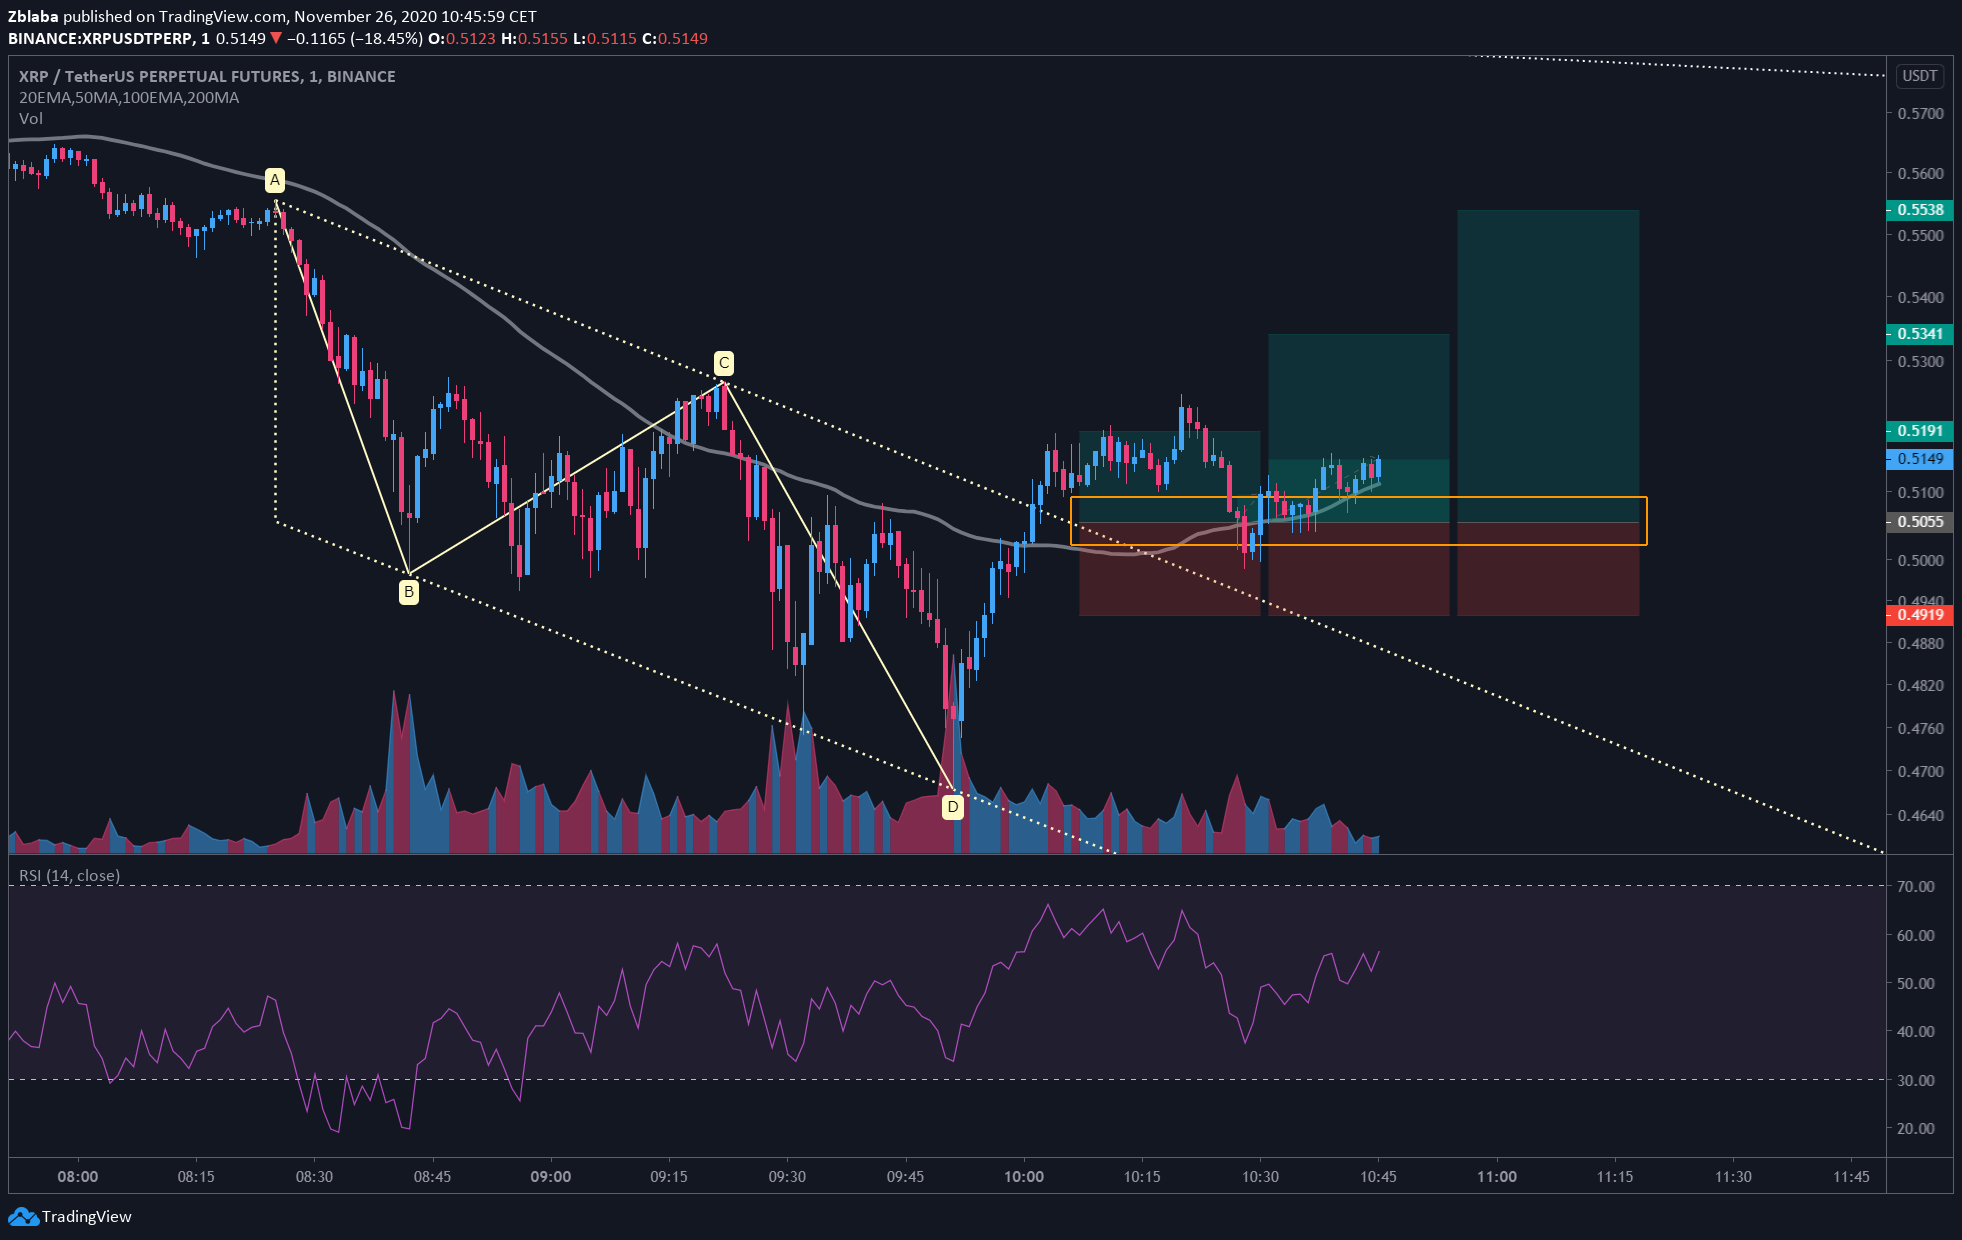1962x1240 pixels.
Task: Click the 11:45 time axis label
Action: coord(1852,1176)
